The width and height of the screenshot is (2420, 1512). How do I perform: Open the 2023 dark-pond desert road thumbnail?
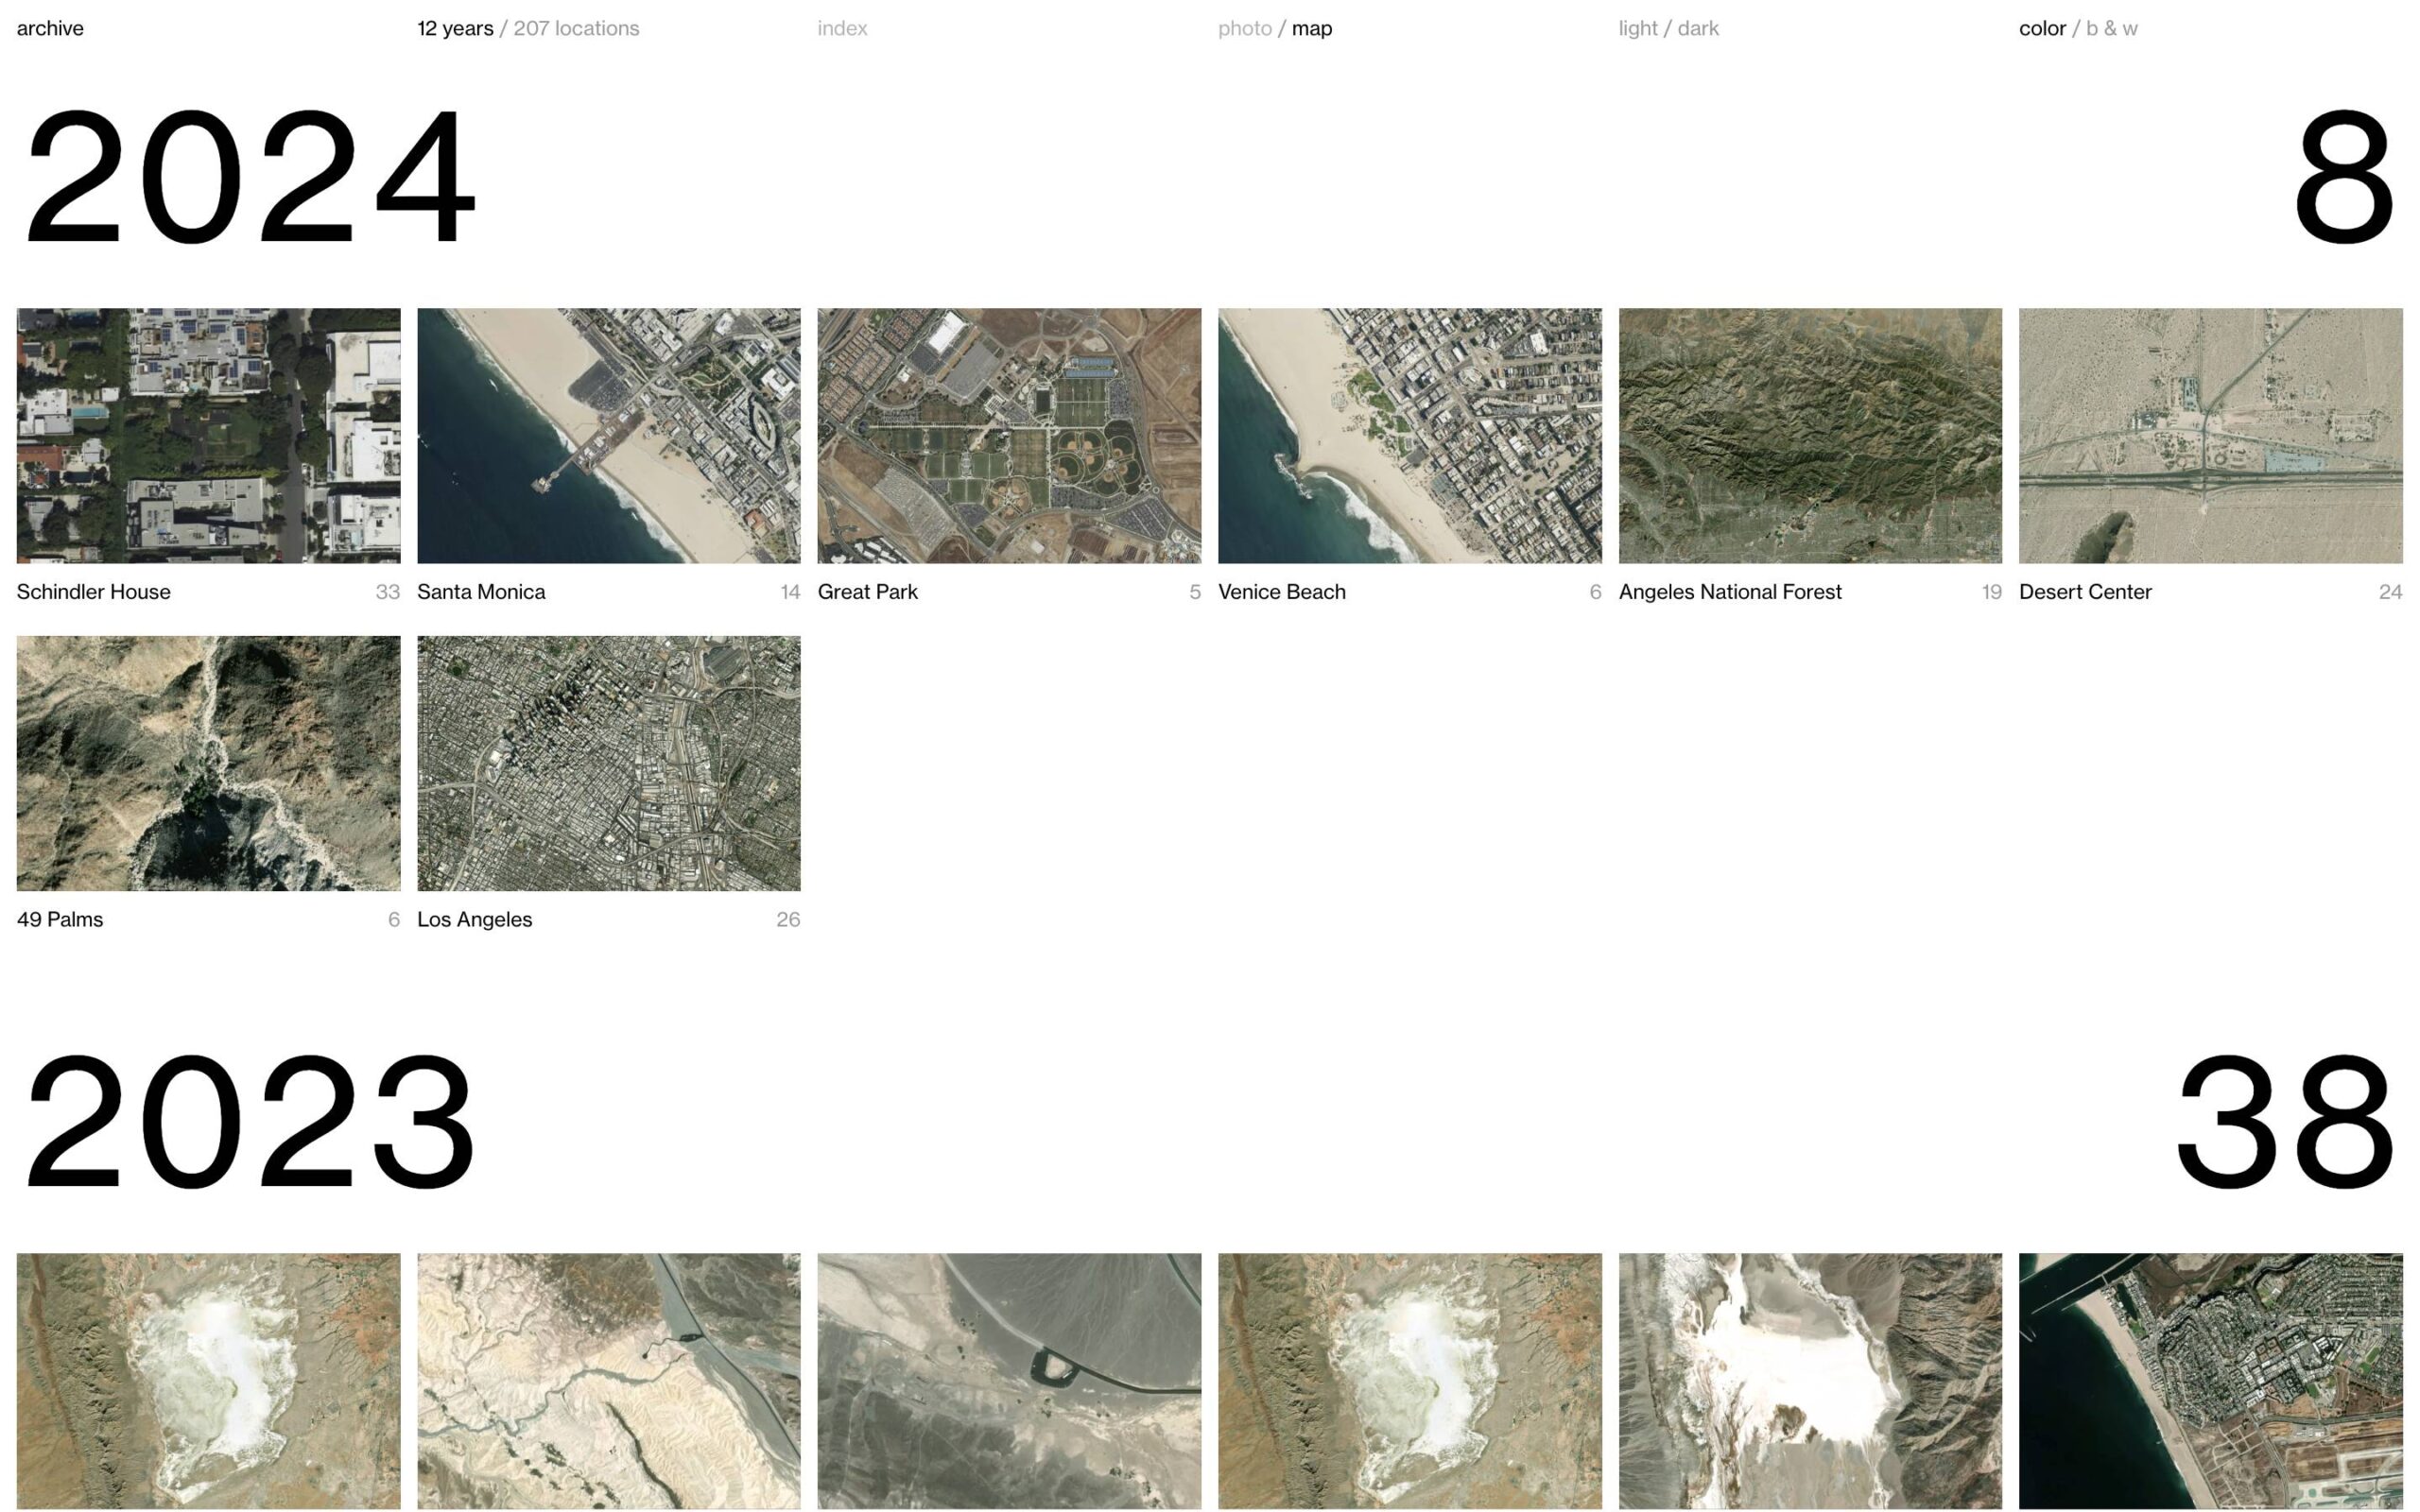click(x=1009, y=1382)
